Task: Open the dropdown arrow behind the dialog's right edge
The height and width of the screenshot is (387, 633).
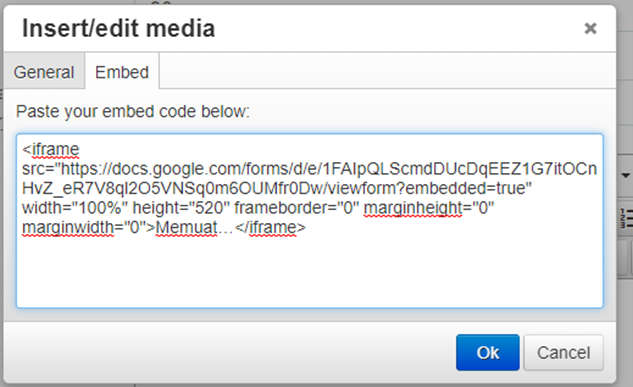Action: [625, 176]
